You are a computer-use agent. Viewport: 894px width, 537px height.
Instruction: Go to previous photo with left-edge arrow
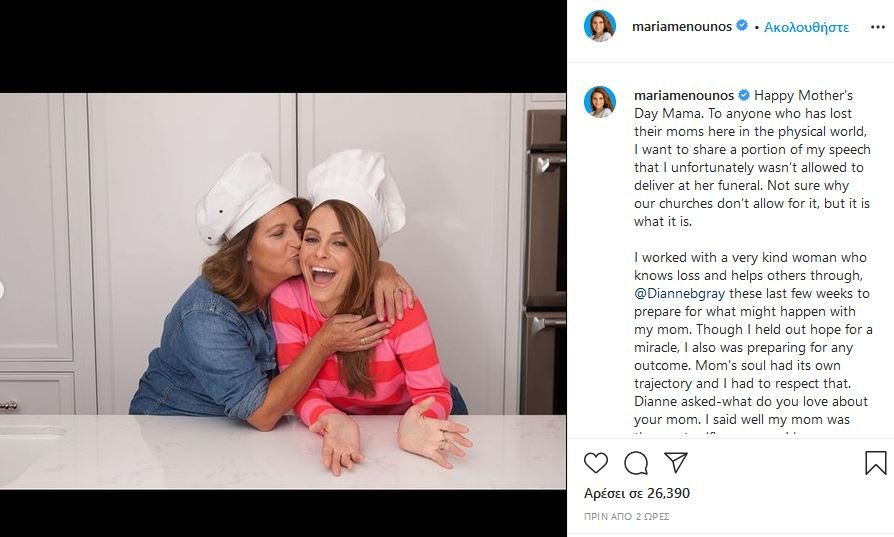3,291
